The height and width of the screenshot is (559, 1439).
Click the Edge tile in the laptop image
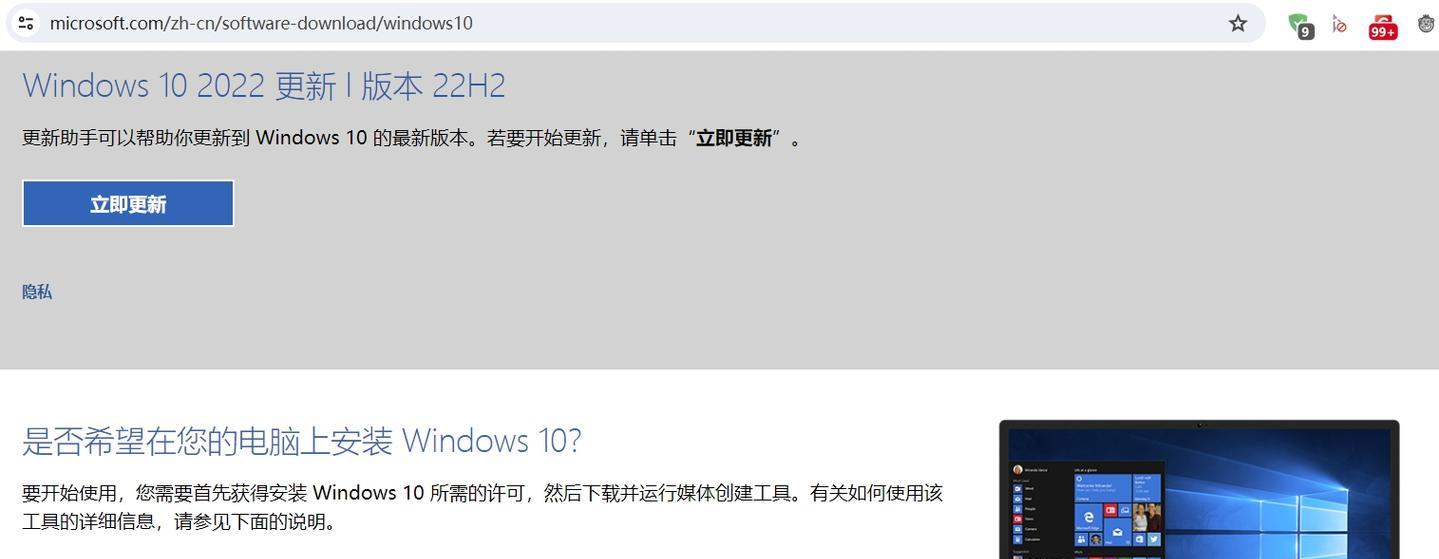click(1089, 517)
